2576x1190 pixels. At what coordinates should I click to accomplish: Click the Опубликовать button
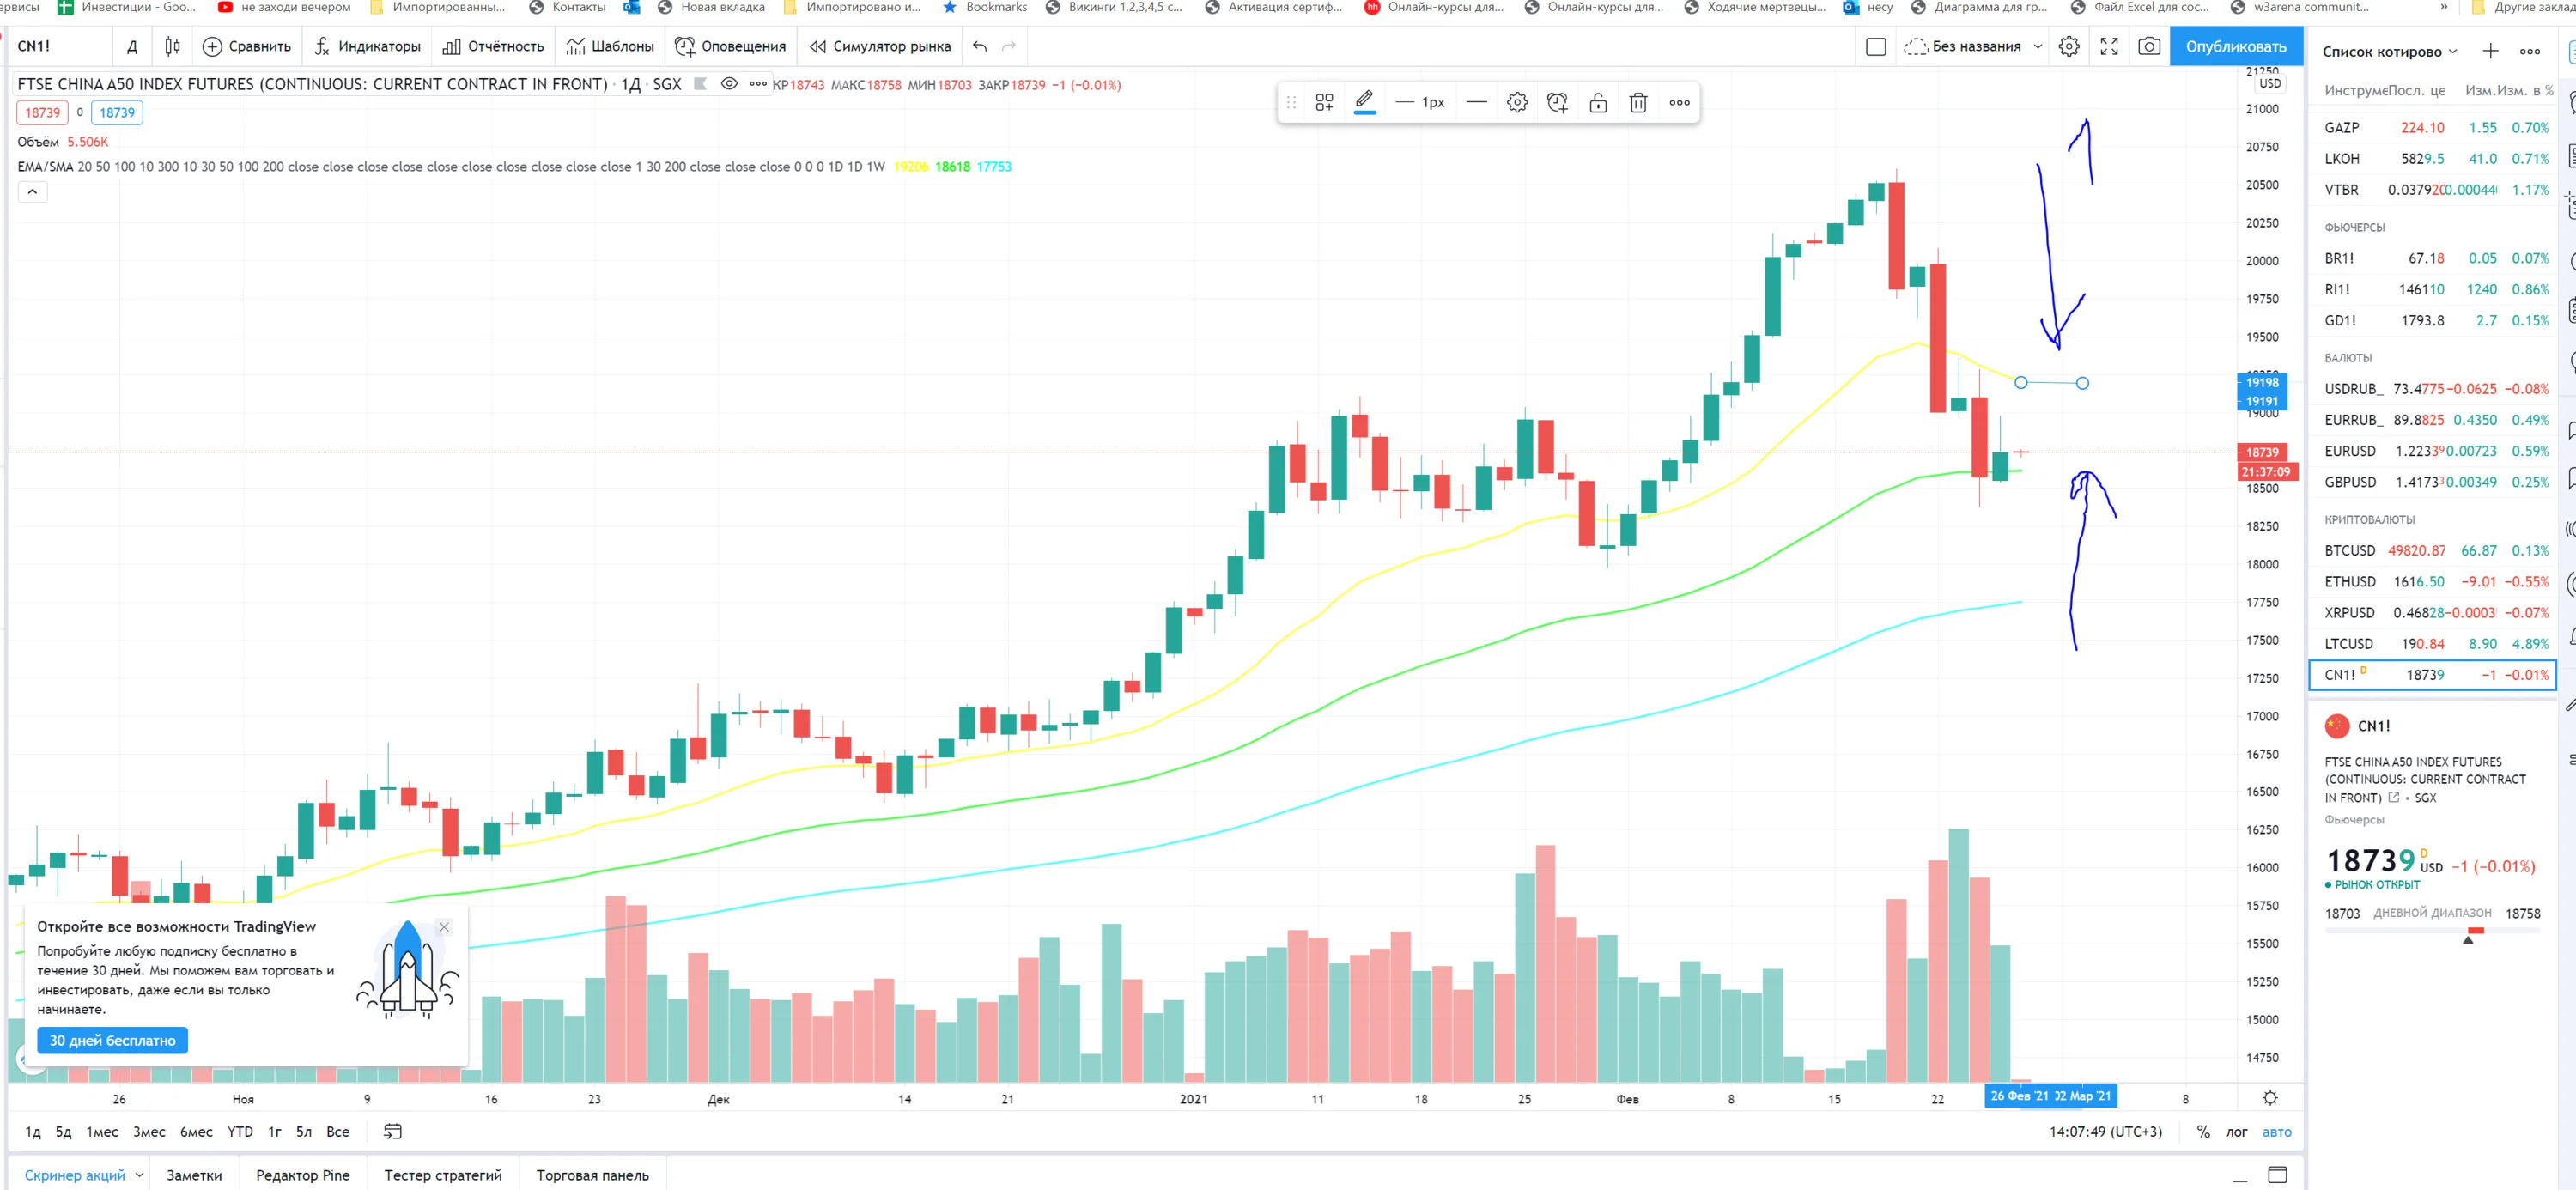[2236, 46]
